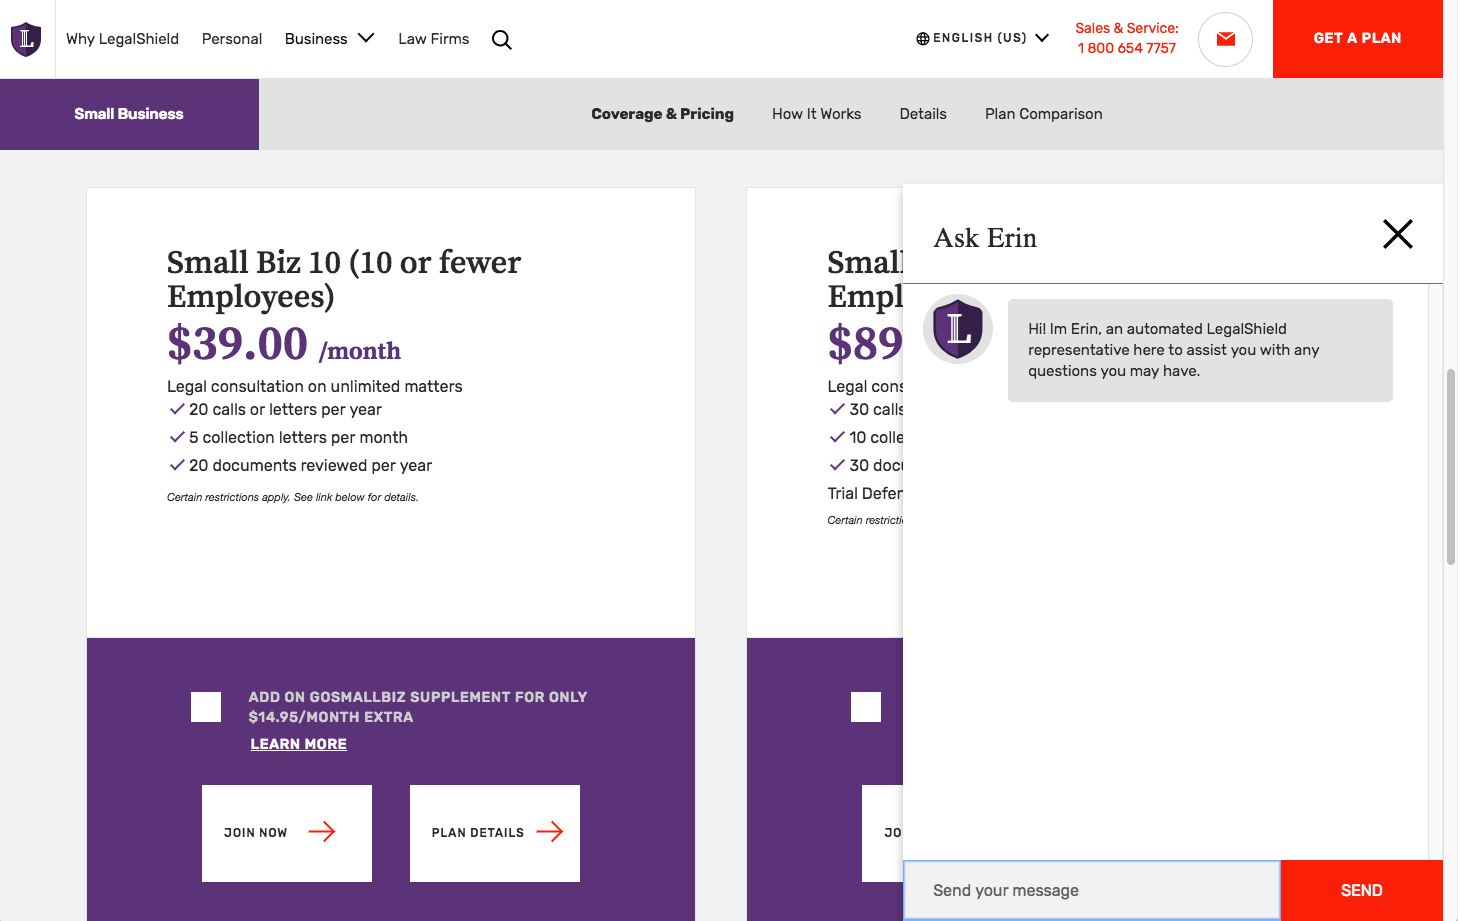Image resolution: width=1458 pixels, height=921 pixels.
Task: Check the supplement box on the second plan card
Action: click(866, 707)
